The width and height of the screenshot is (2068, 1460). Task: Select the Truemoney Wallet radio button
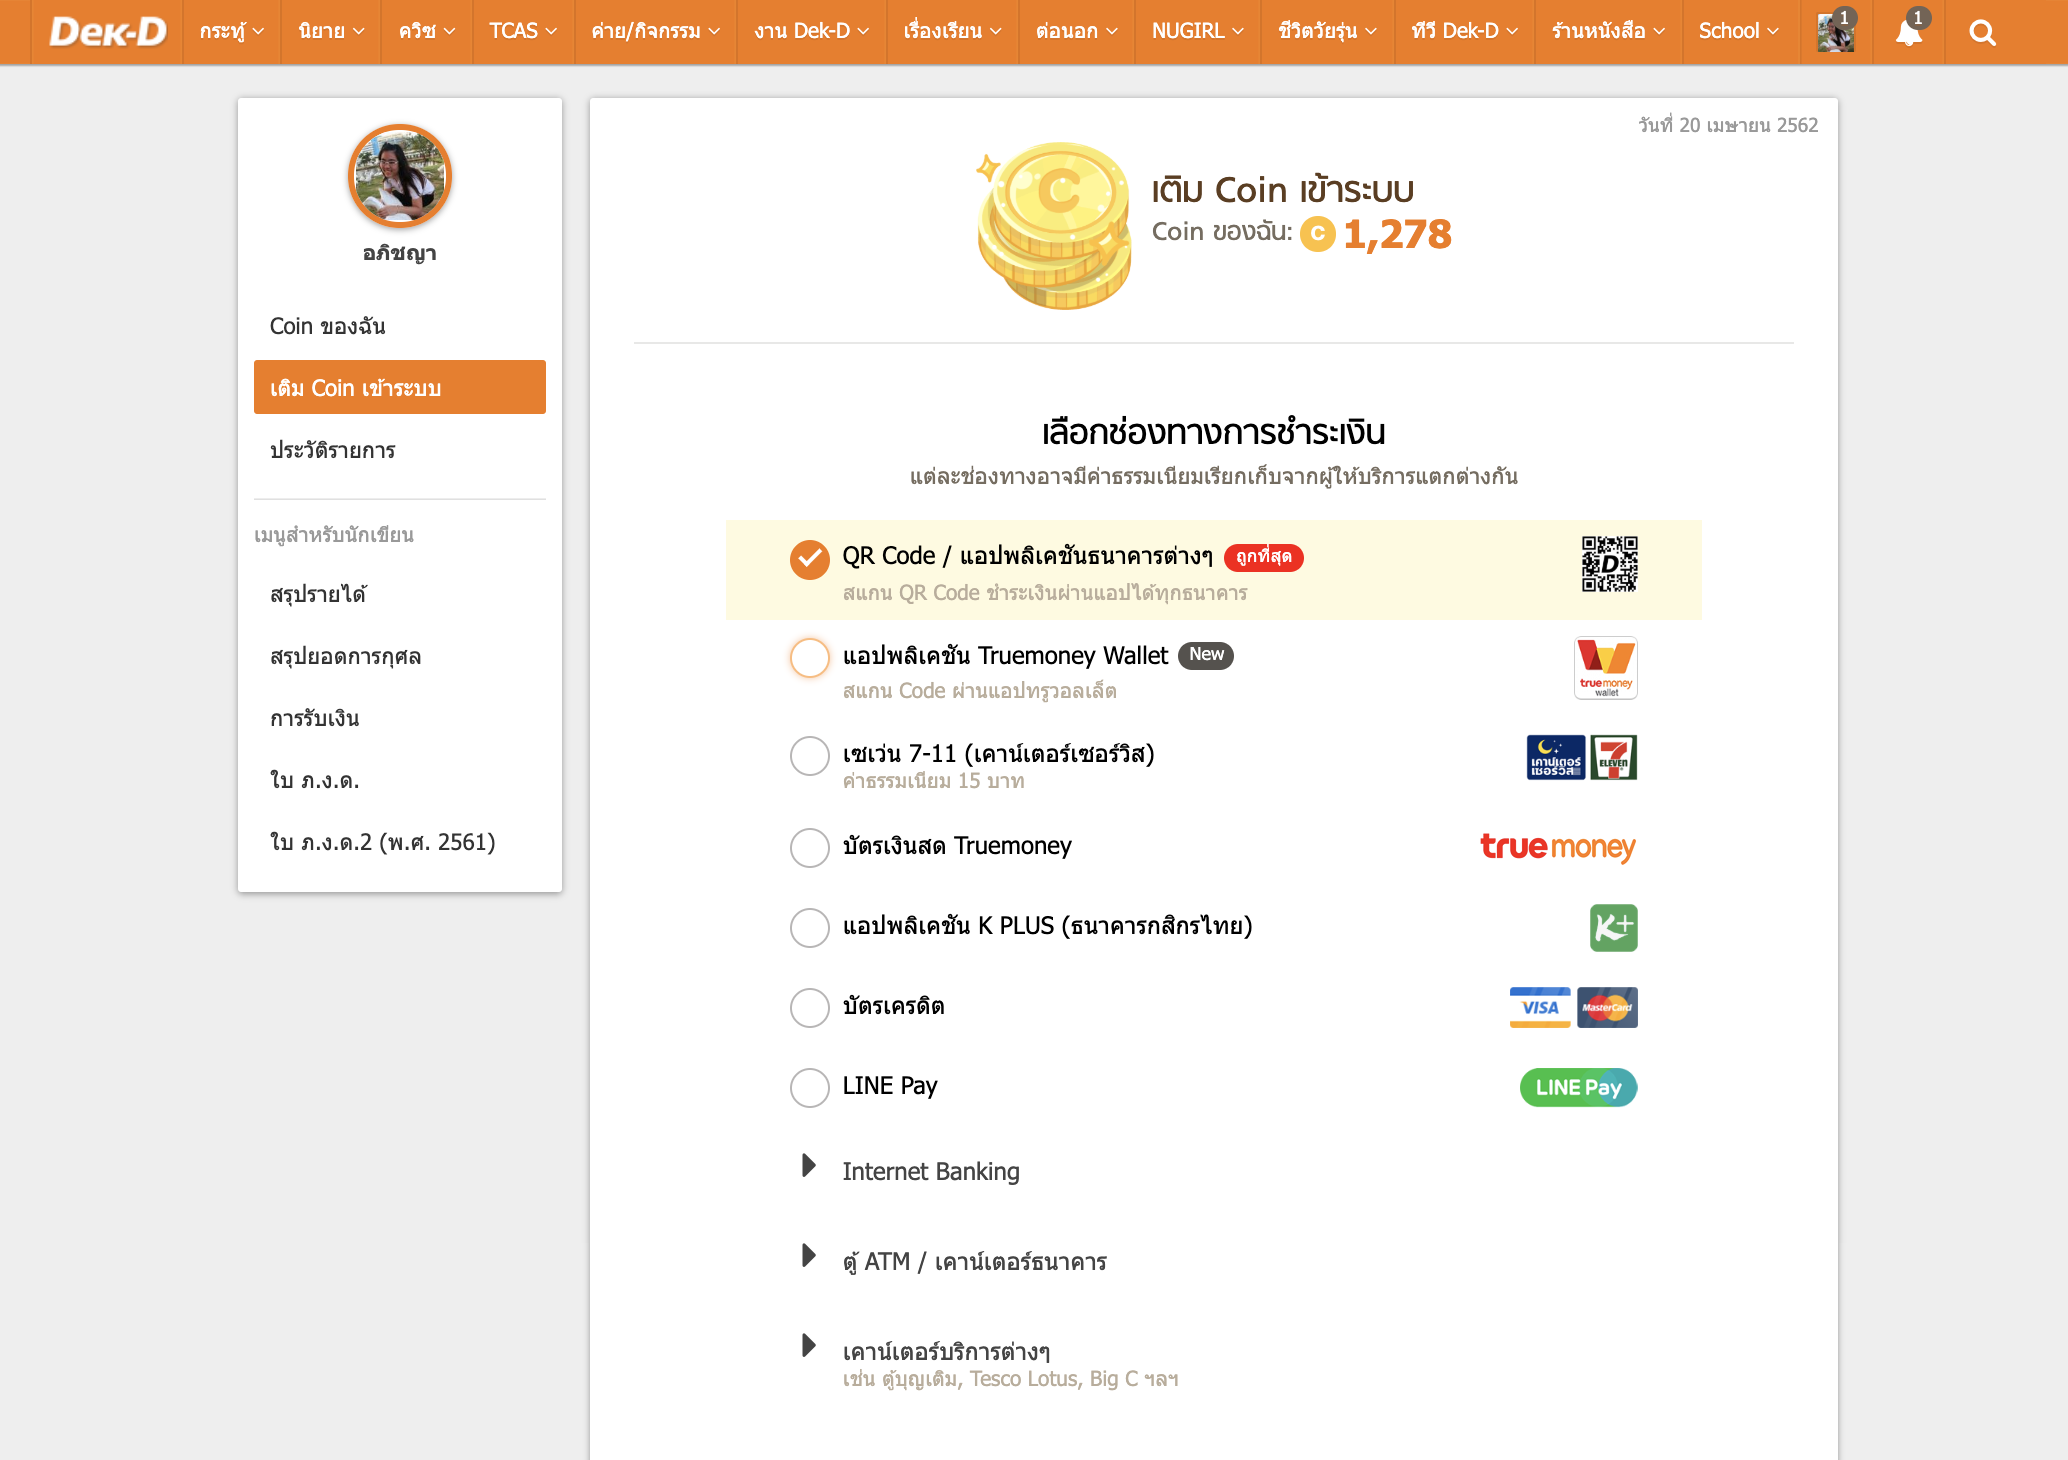tap(810, 657)
